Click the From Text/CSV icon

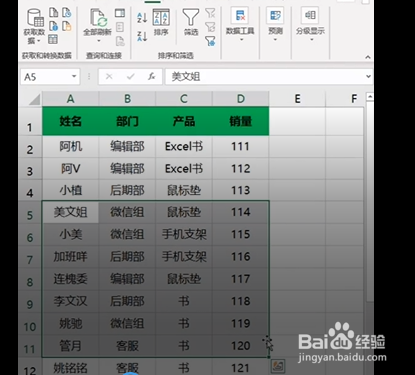pos(54,13)
